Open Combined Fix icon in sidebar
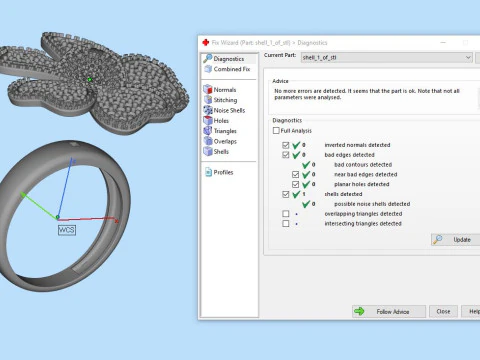Image resolution: width=480 pixels, height=360 pixels. click(x=208, y=69)
